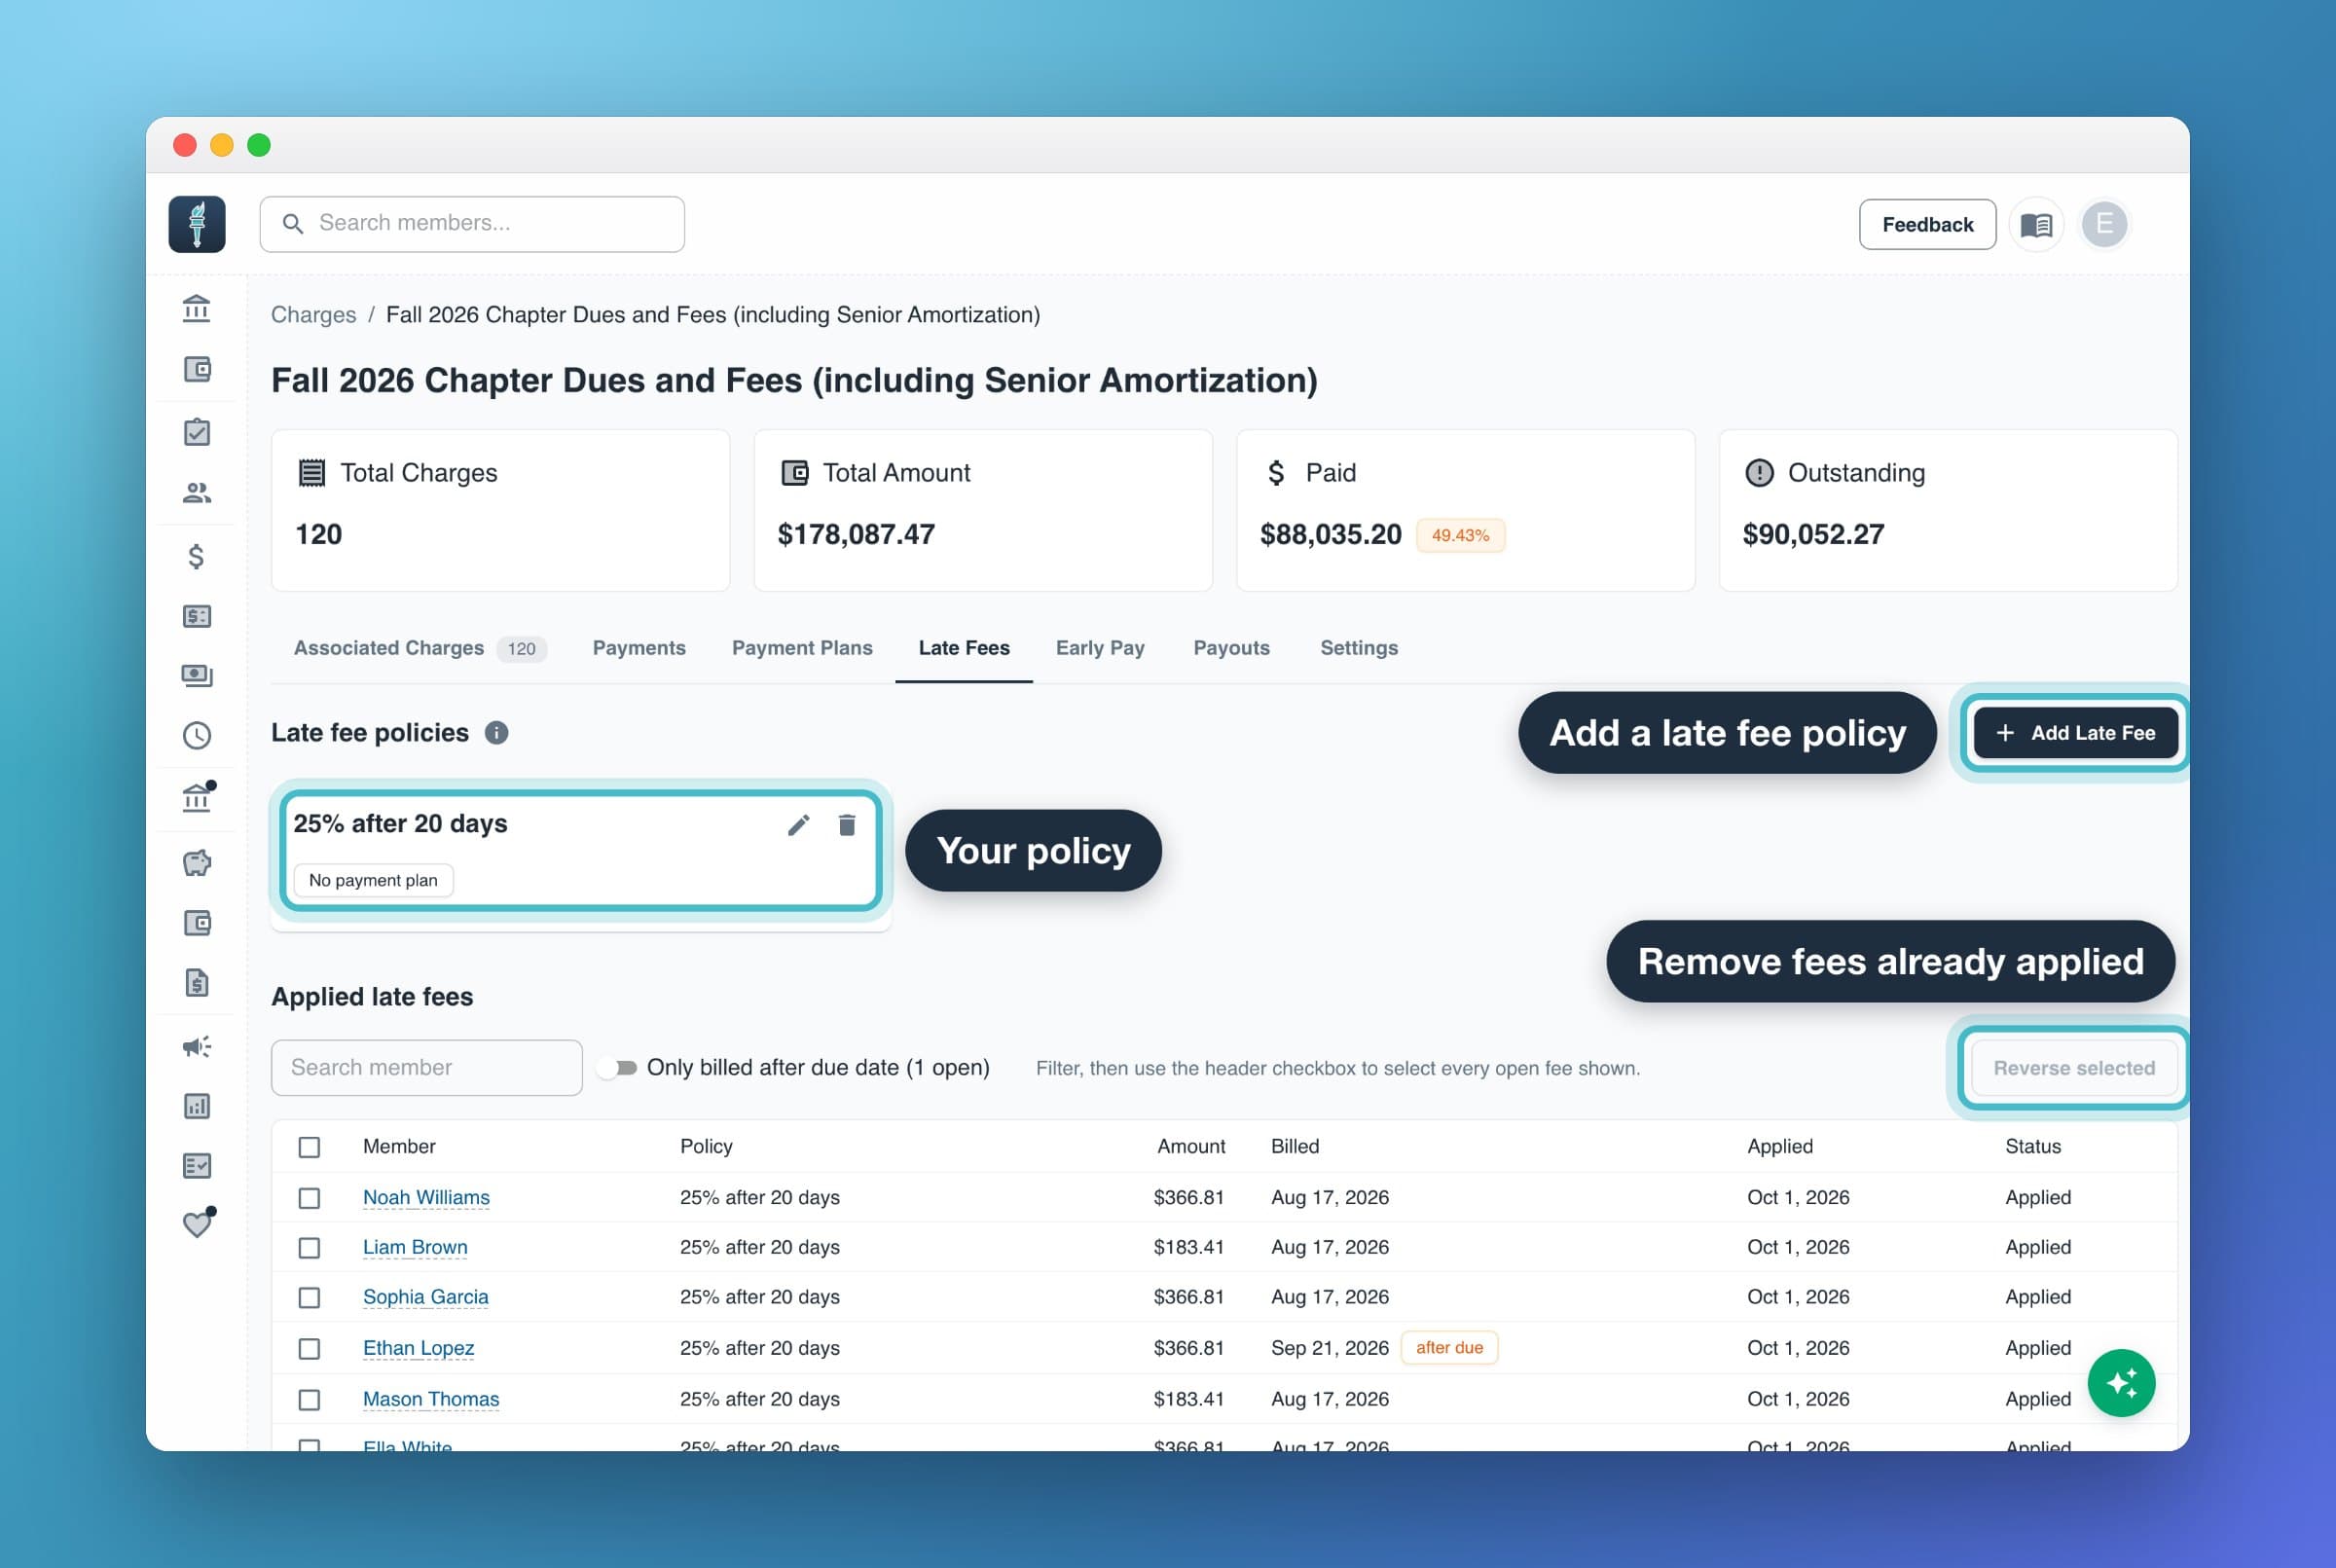The height and width of the screenshot is (1568, 2336).
Task: Click the 49.43% paid badge
Action: [1460, 535]
